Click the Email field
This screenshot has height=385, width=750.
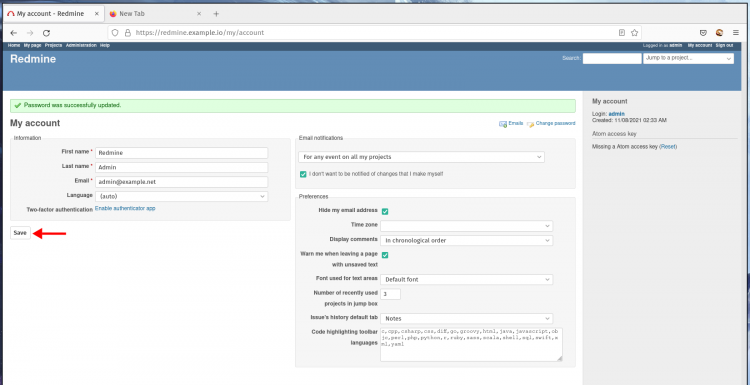[181, 182]
